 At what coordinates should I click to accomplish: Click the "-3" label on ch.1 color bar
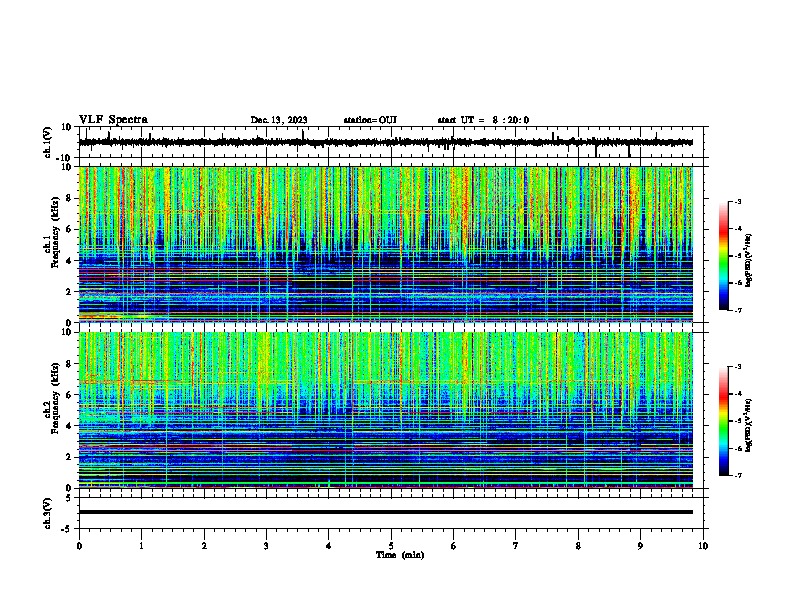click(x=737, y=201)
